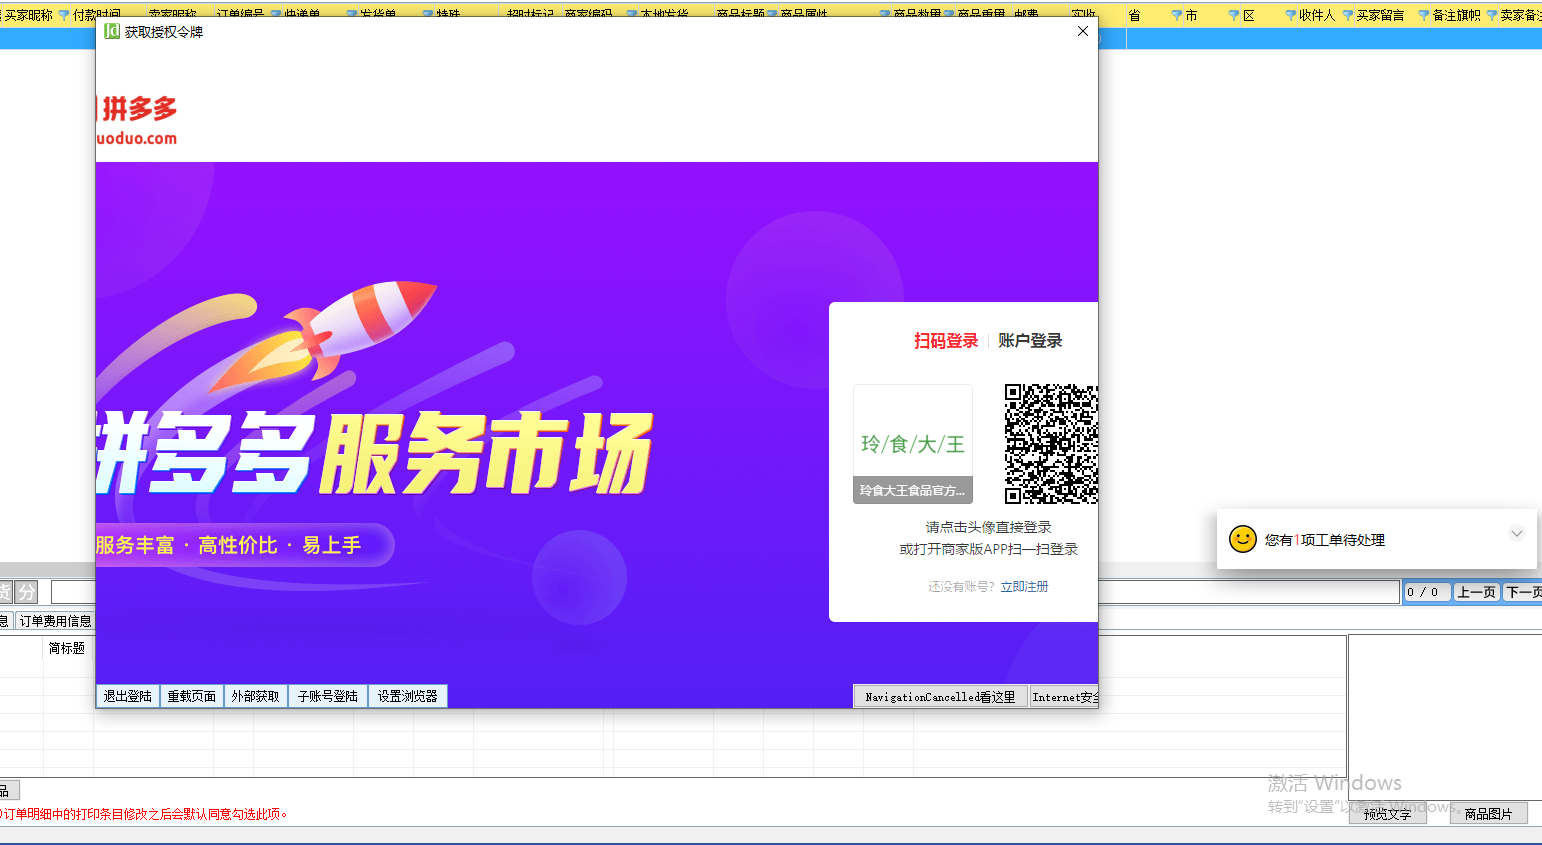Click the 0 / 0 page counter field

pos(1427,592)
